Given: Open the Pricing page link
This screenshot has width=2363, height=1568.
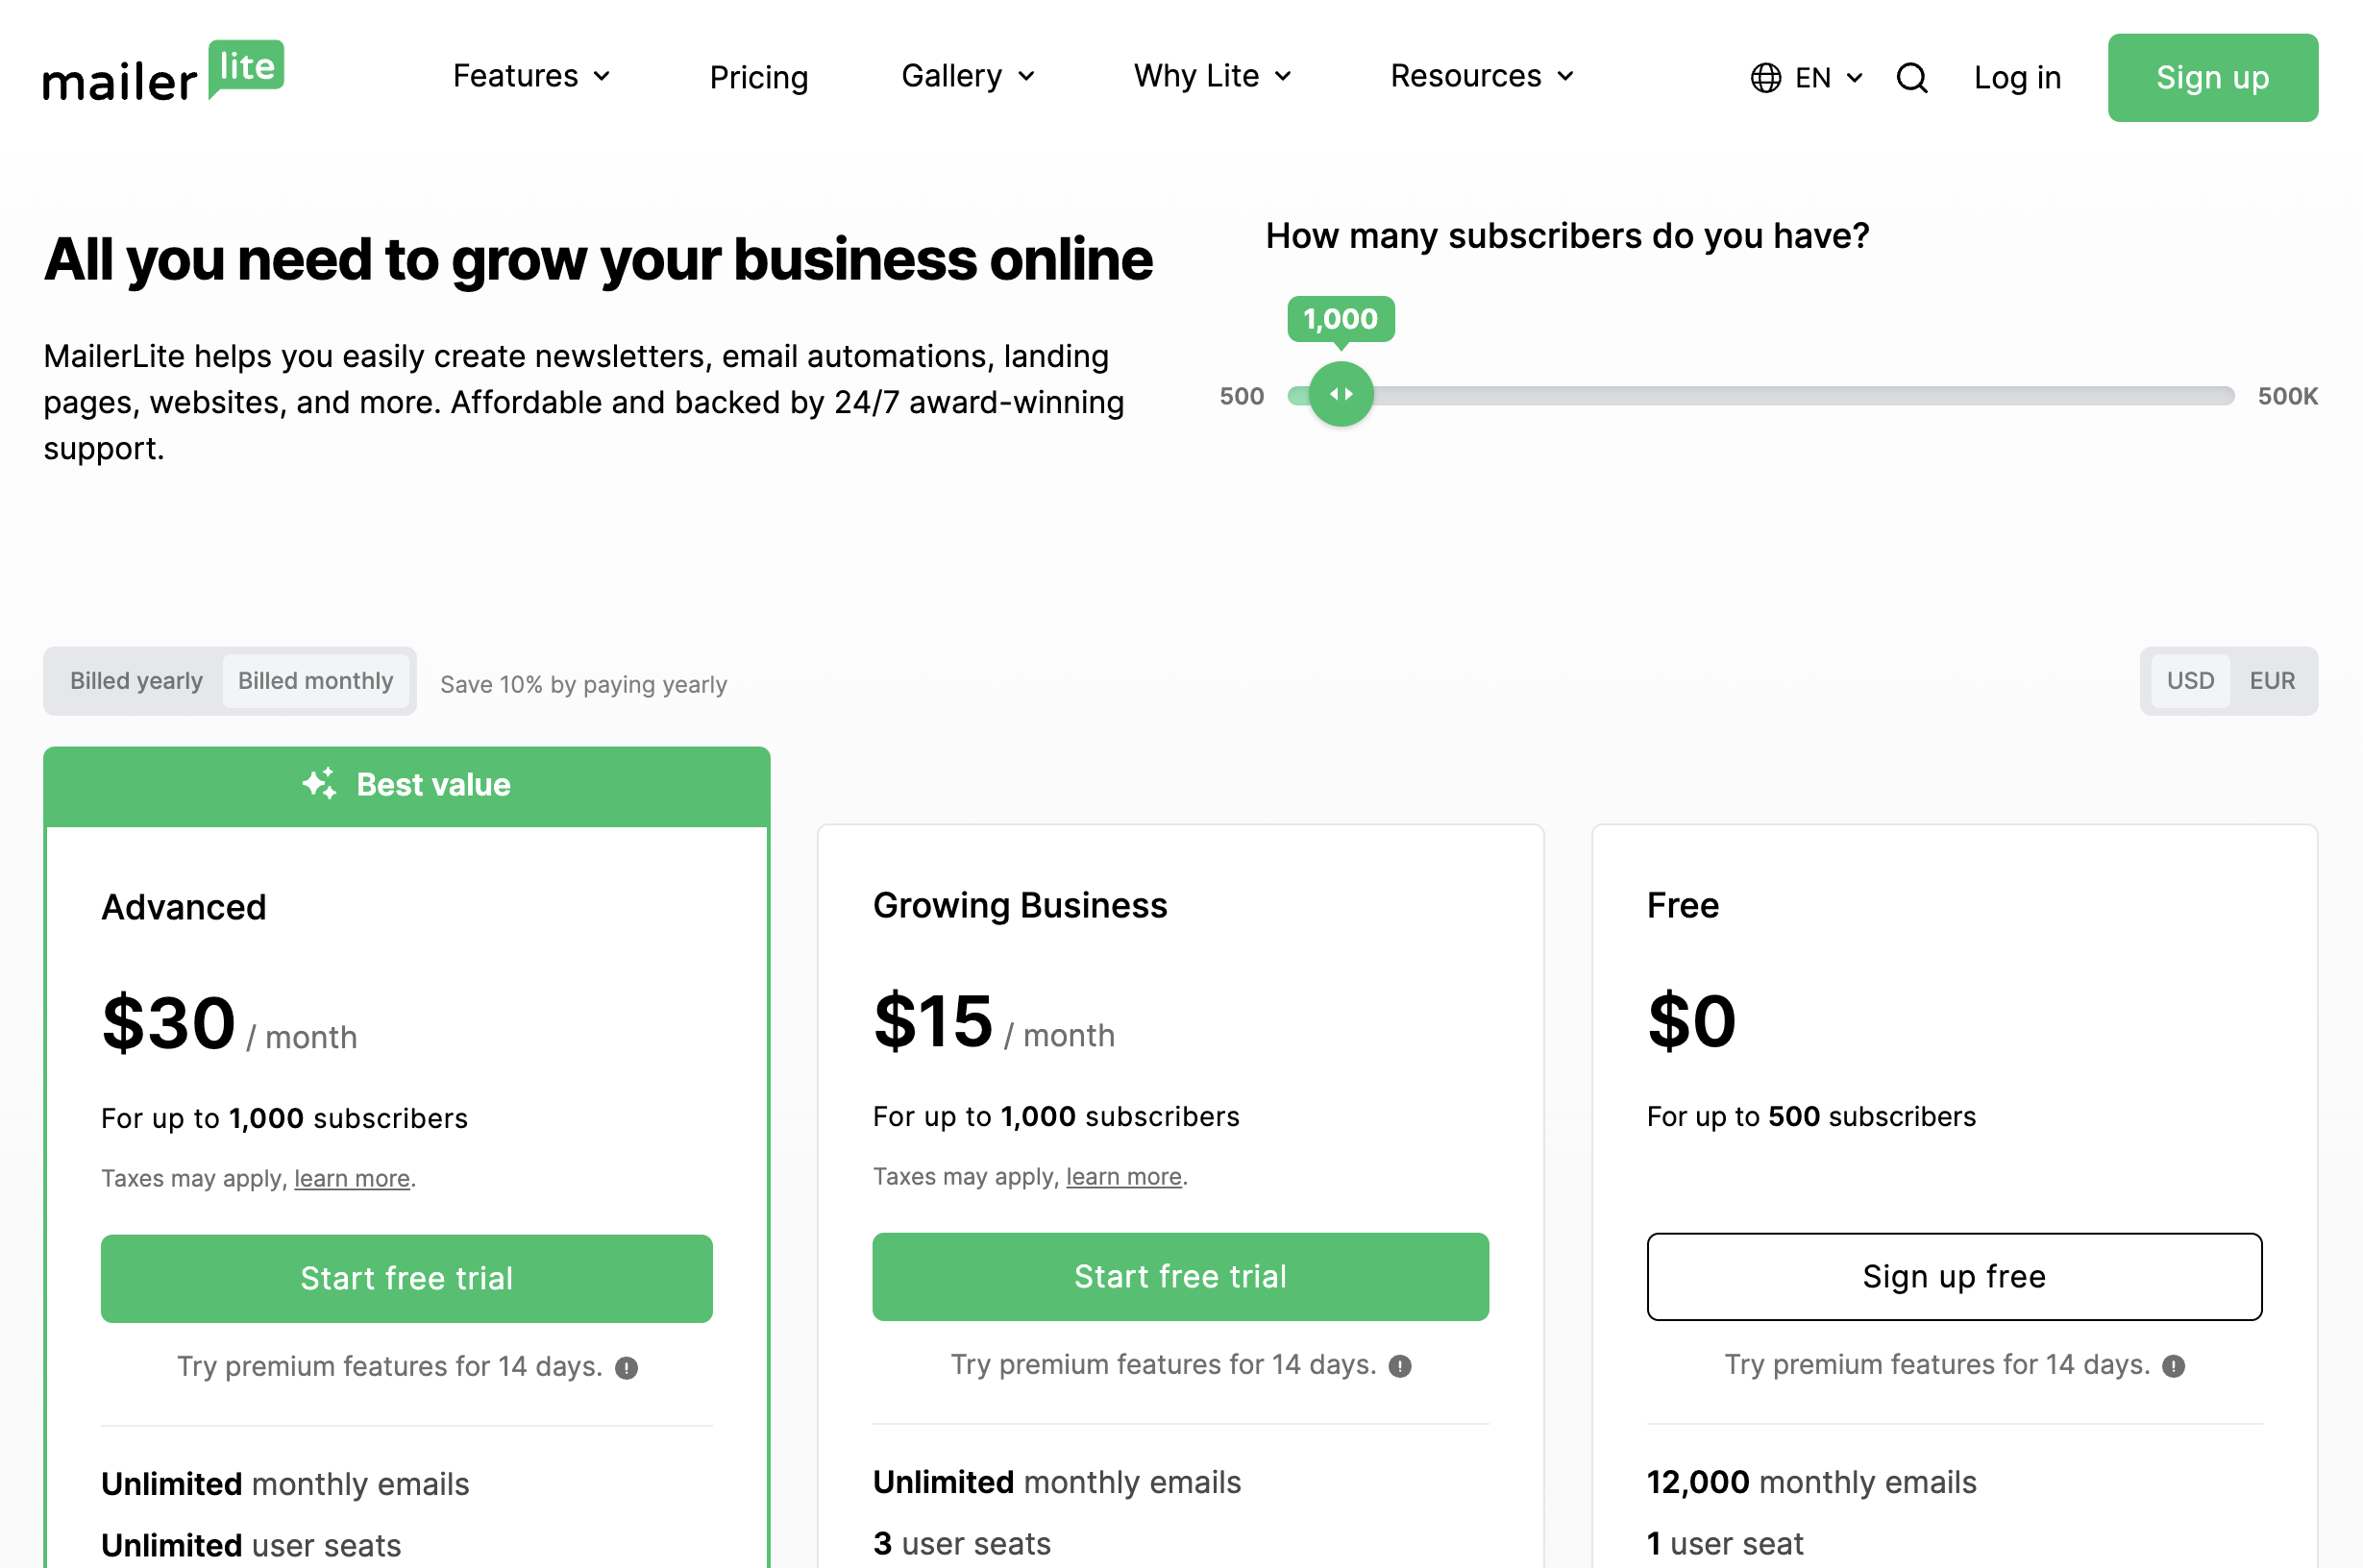Looking at the screenshot, I should tap(758, 78).
